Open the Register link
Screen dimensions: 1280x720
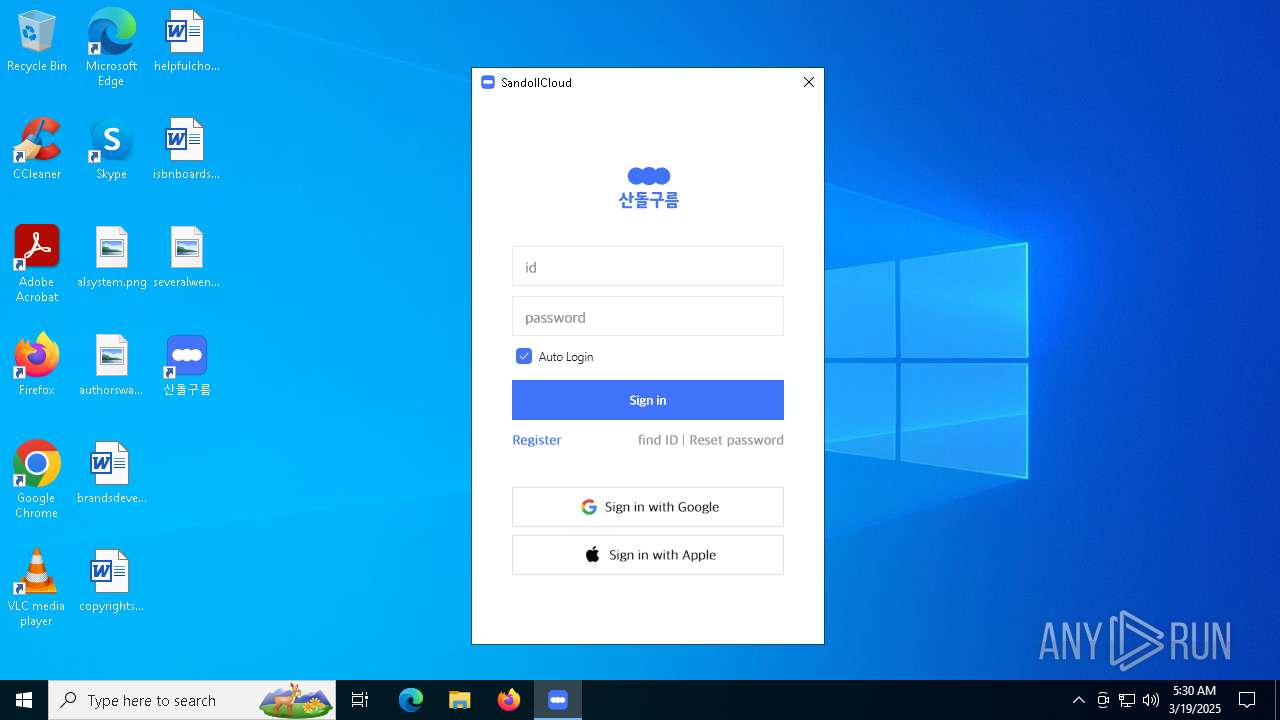[x=537, y=440]
